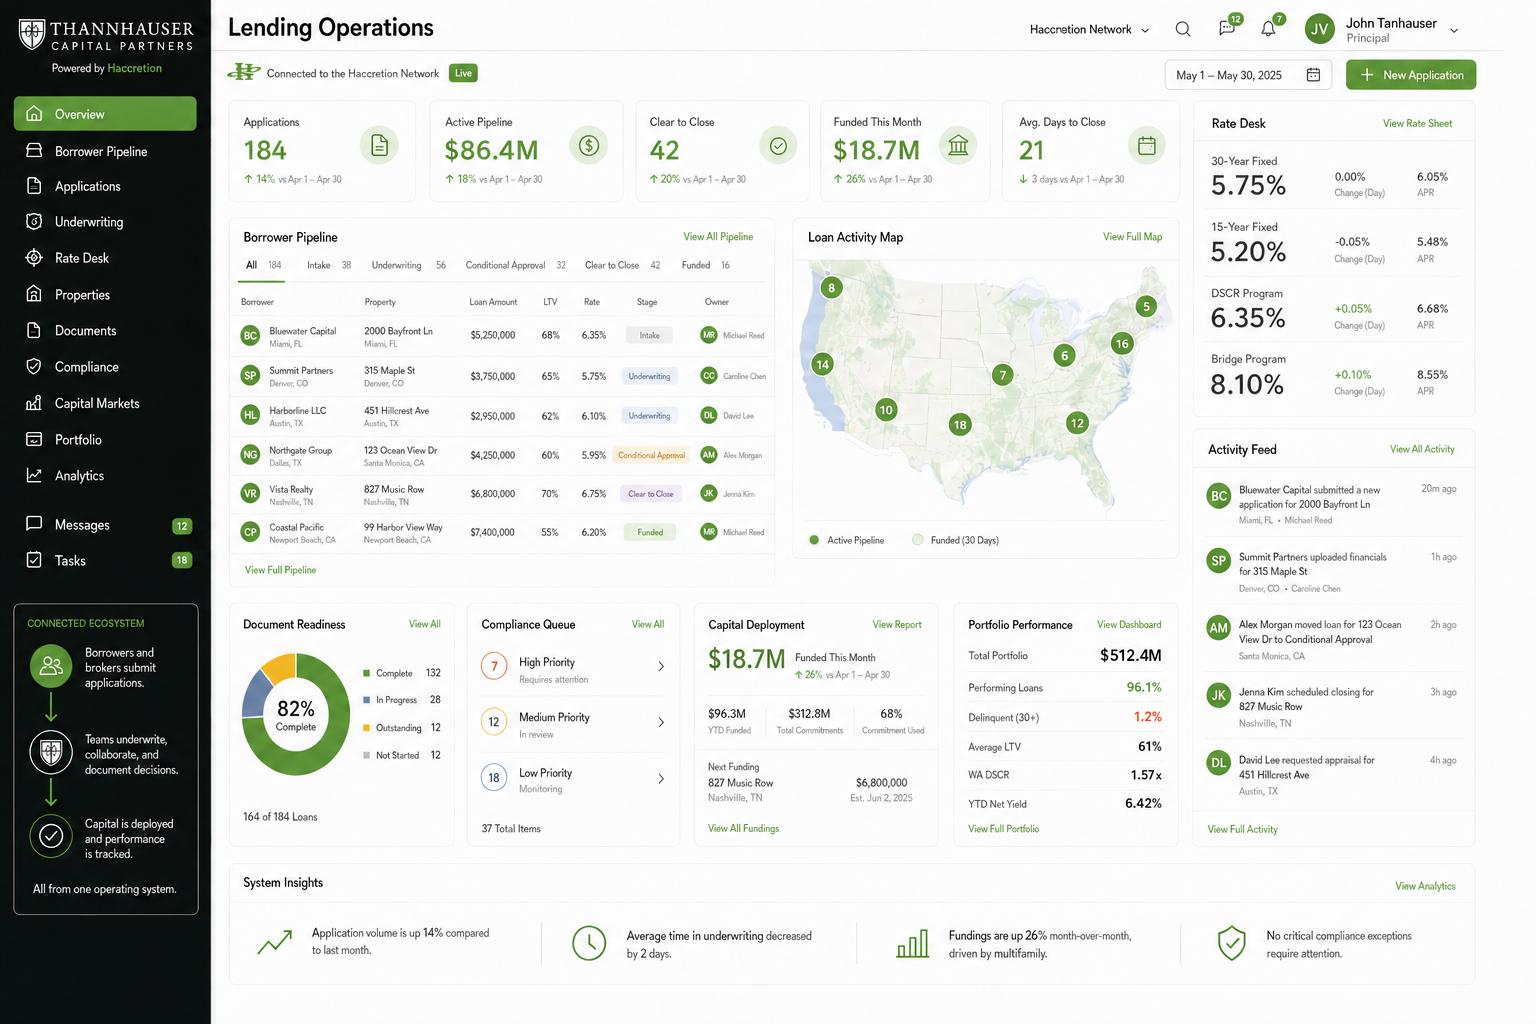Open the notifications bell icon

[x=1268, y=29]
